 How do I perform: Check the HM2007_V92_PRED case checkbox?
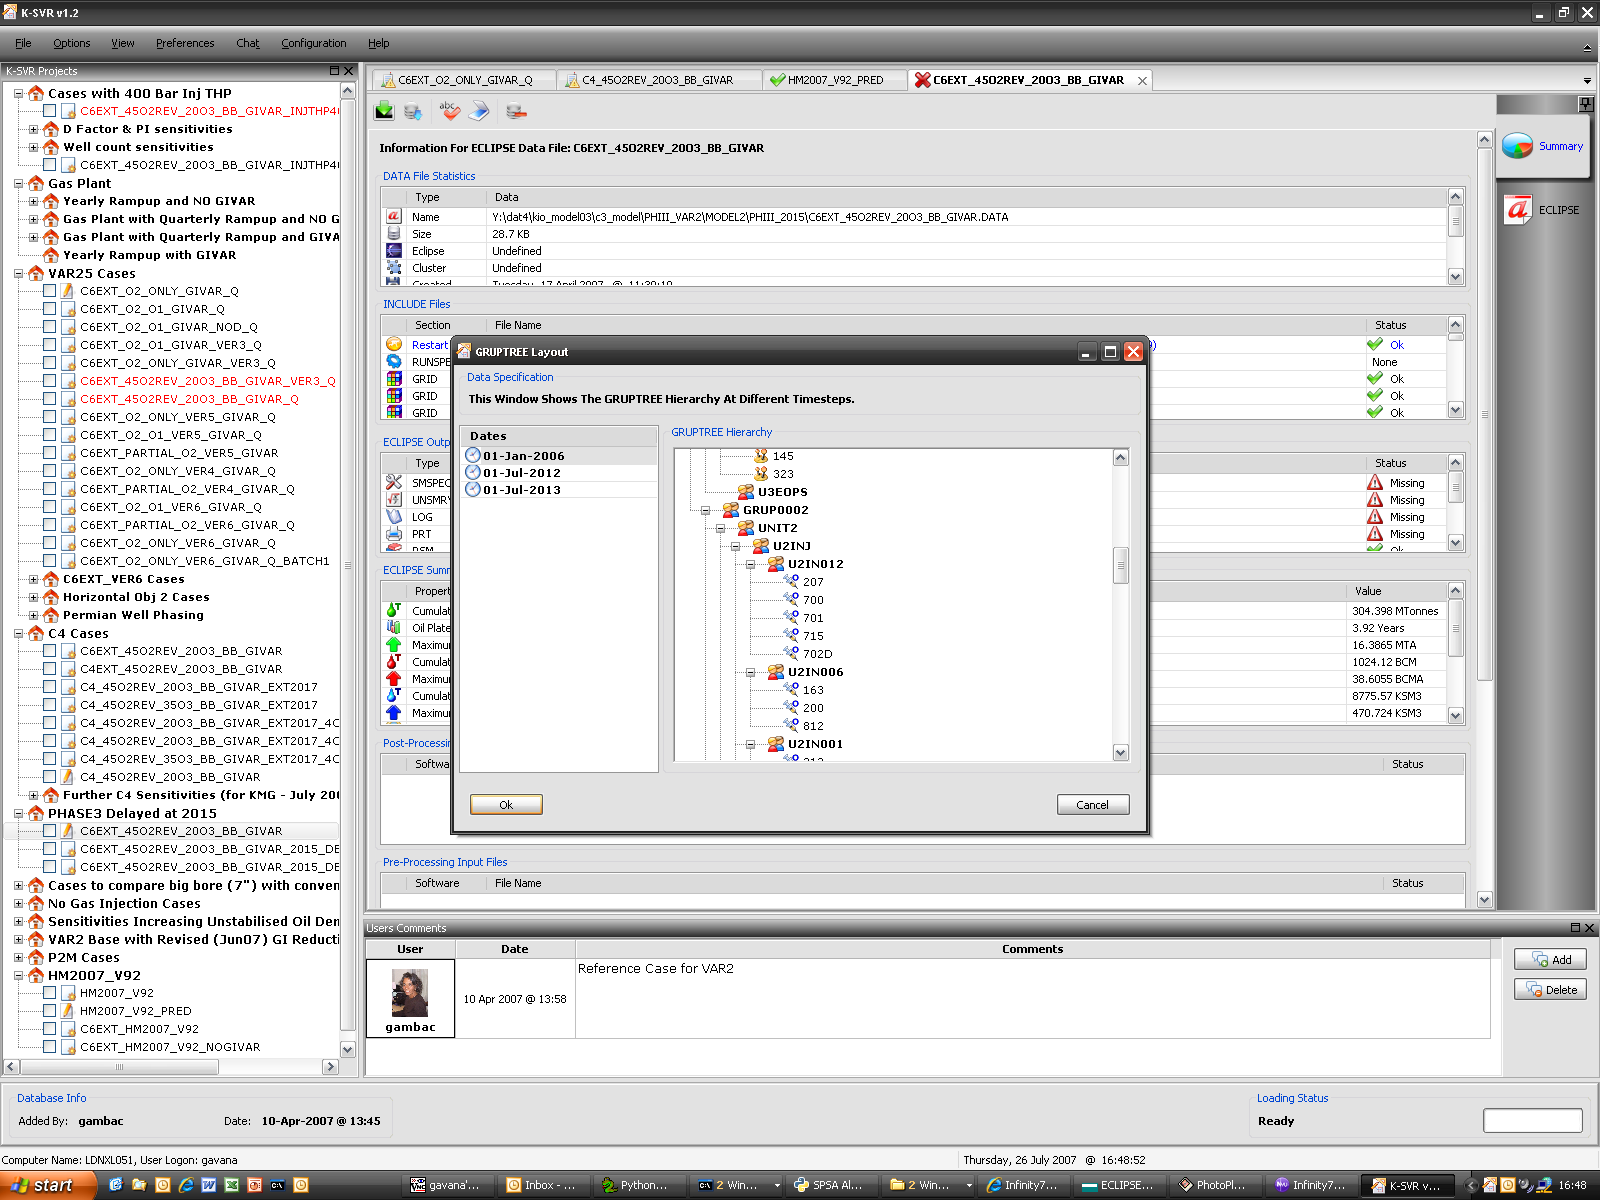tap(49, 1011)
